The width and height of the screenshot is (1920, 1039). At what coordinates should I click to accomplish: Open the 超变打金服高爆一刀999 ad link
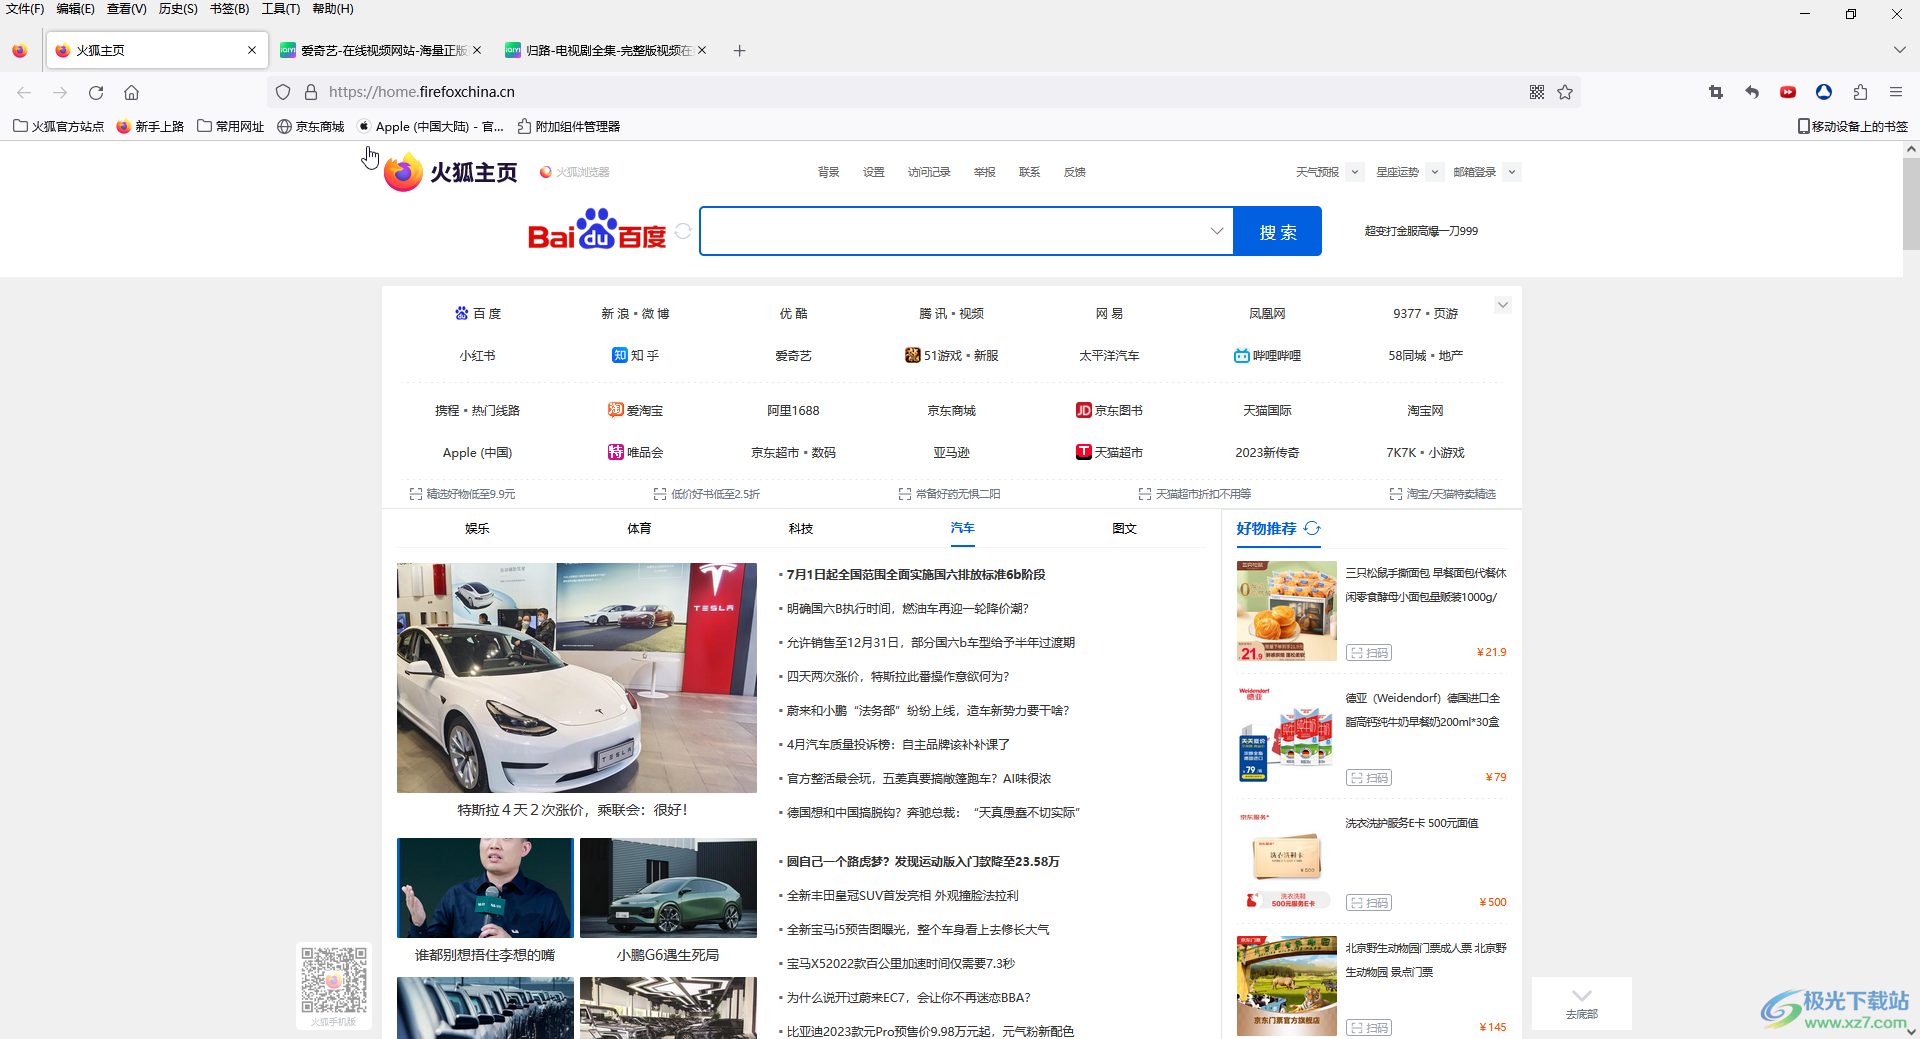tap(1421, 231)
